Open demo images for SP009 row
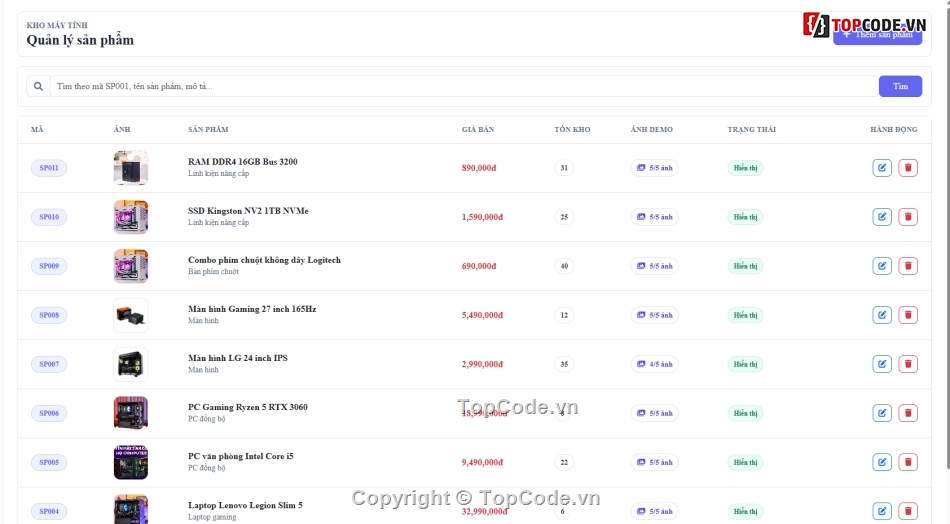The height and width of the screenshot is (524, 950). point(654,266)
